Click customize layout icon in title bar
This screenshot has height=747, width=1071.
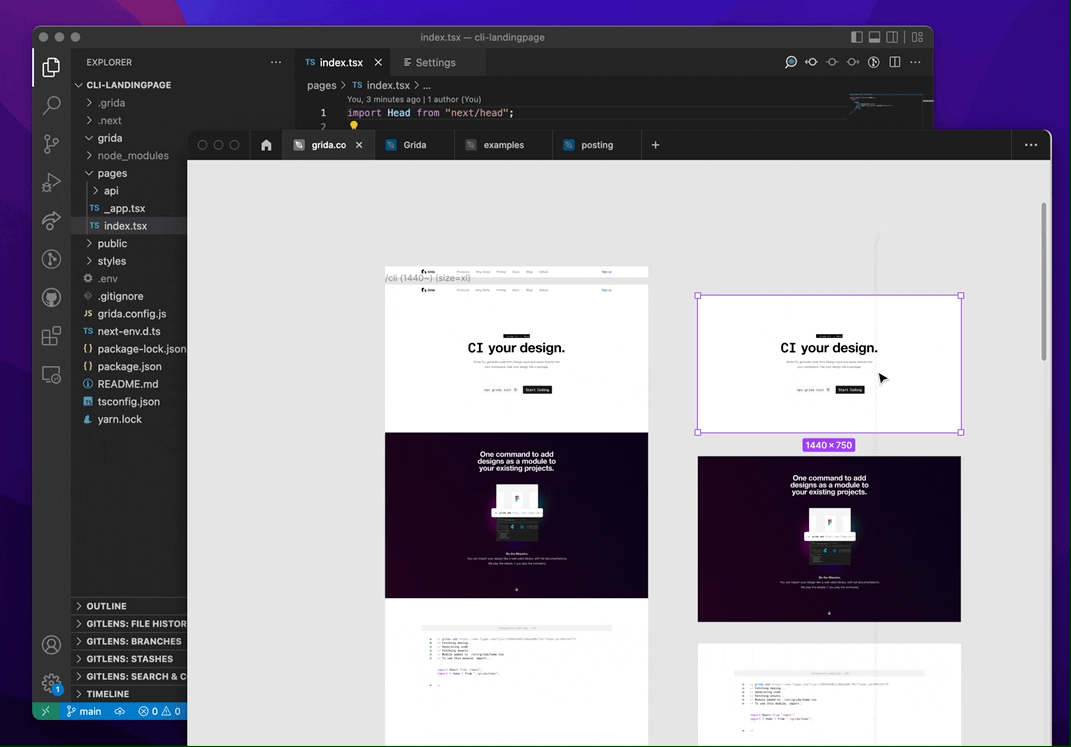(917, 37)
